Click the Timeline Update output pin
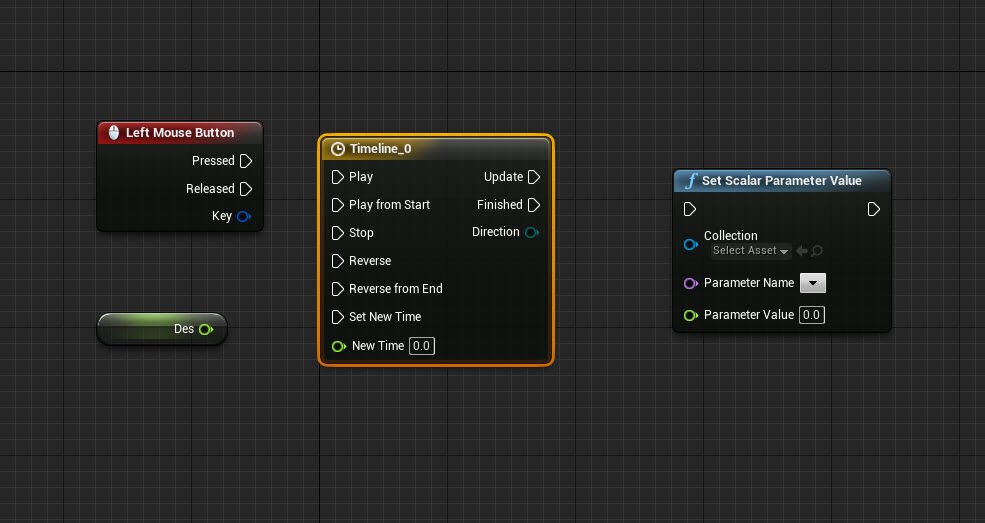This screenshot has width=985, height=523. point(534,177)
